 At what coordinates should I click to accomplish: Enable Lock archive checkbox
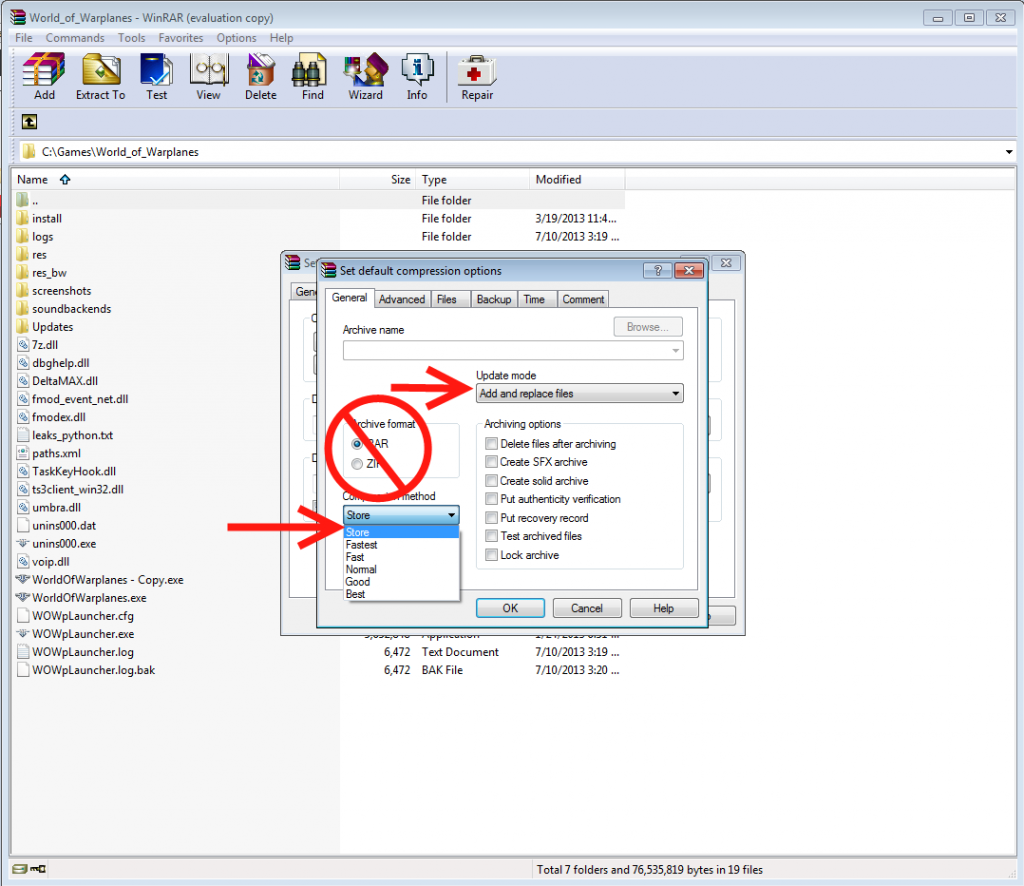(491, 555)
